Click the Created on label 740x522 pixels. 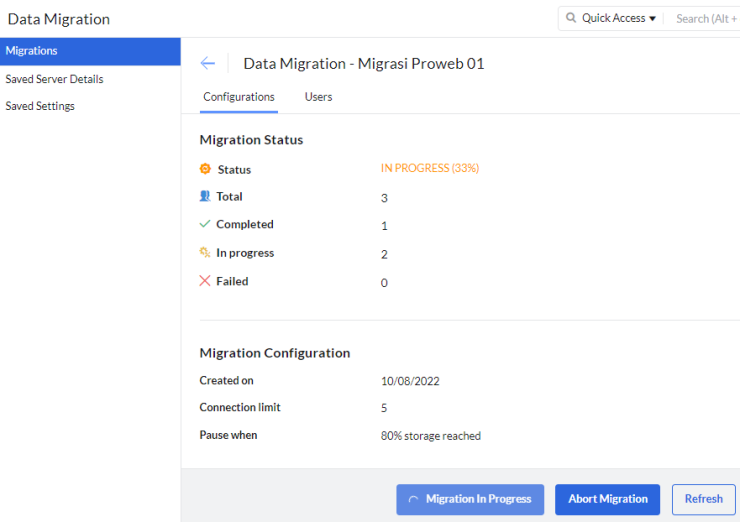227,380
